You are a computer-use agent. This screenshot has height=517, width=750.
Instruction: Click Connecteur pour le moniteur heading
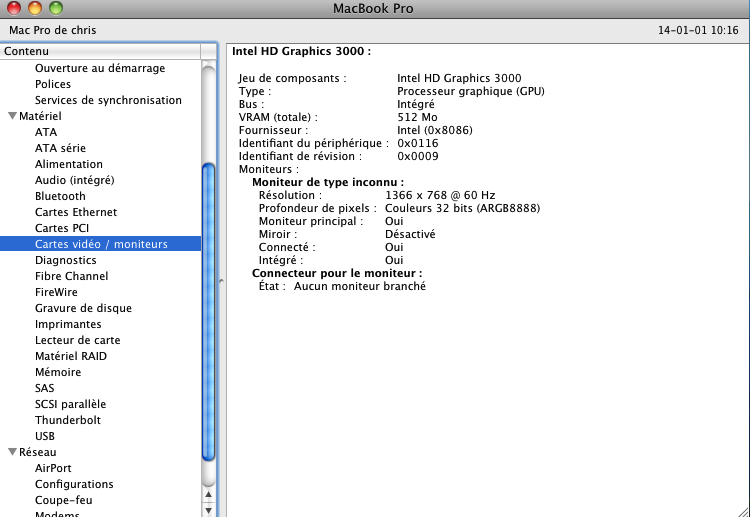pyautogui.click(x=337, y=273)
